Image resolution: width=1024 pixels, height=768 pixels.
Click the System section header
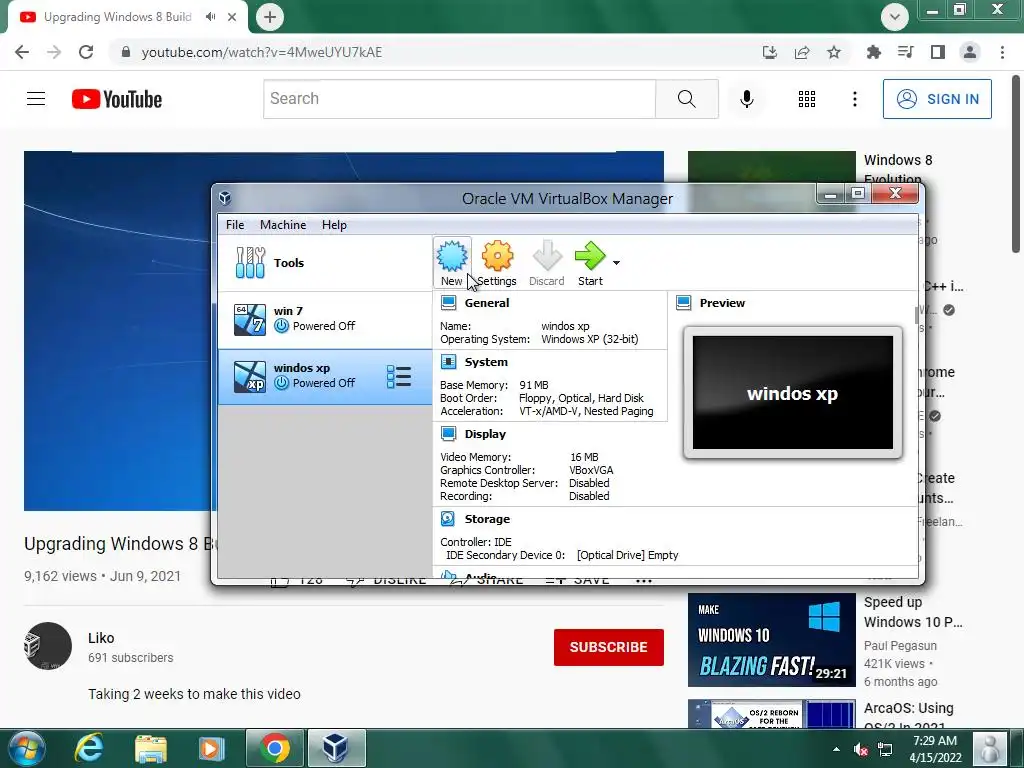pos(486,362)
